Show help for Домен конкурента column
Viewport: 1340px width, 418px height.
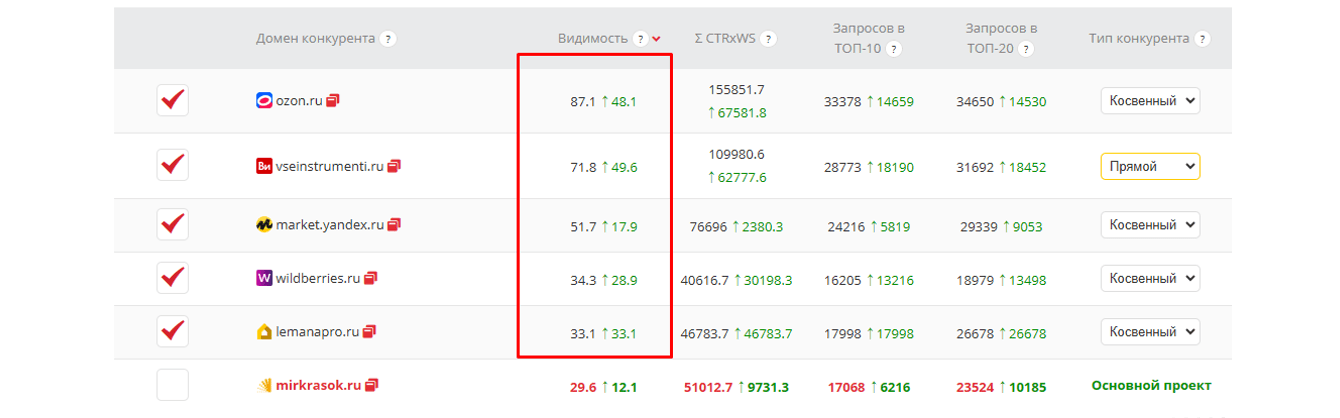[388, 39]
